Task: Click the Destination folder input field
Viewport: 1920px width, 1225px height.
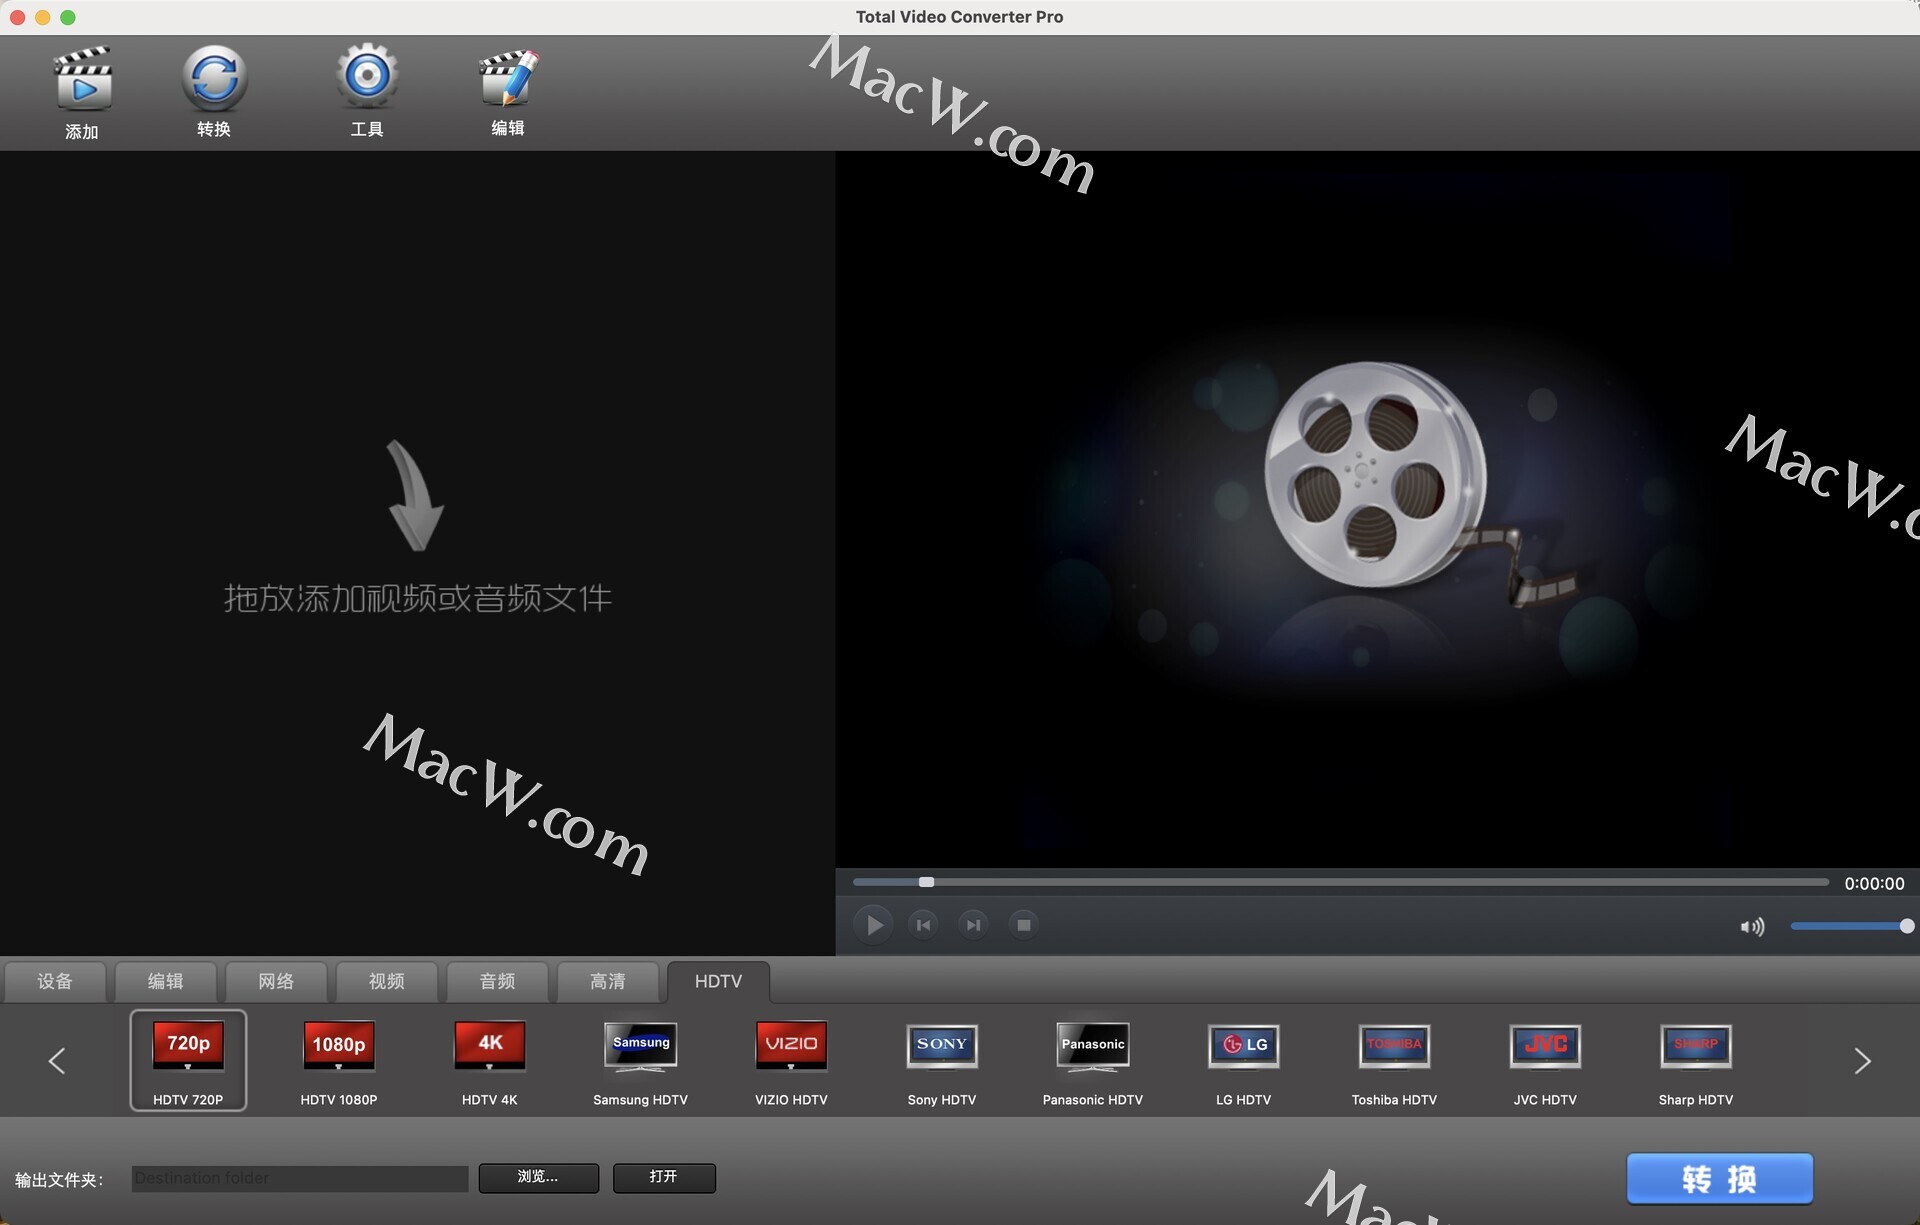Action: point(300,1178)
